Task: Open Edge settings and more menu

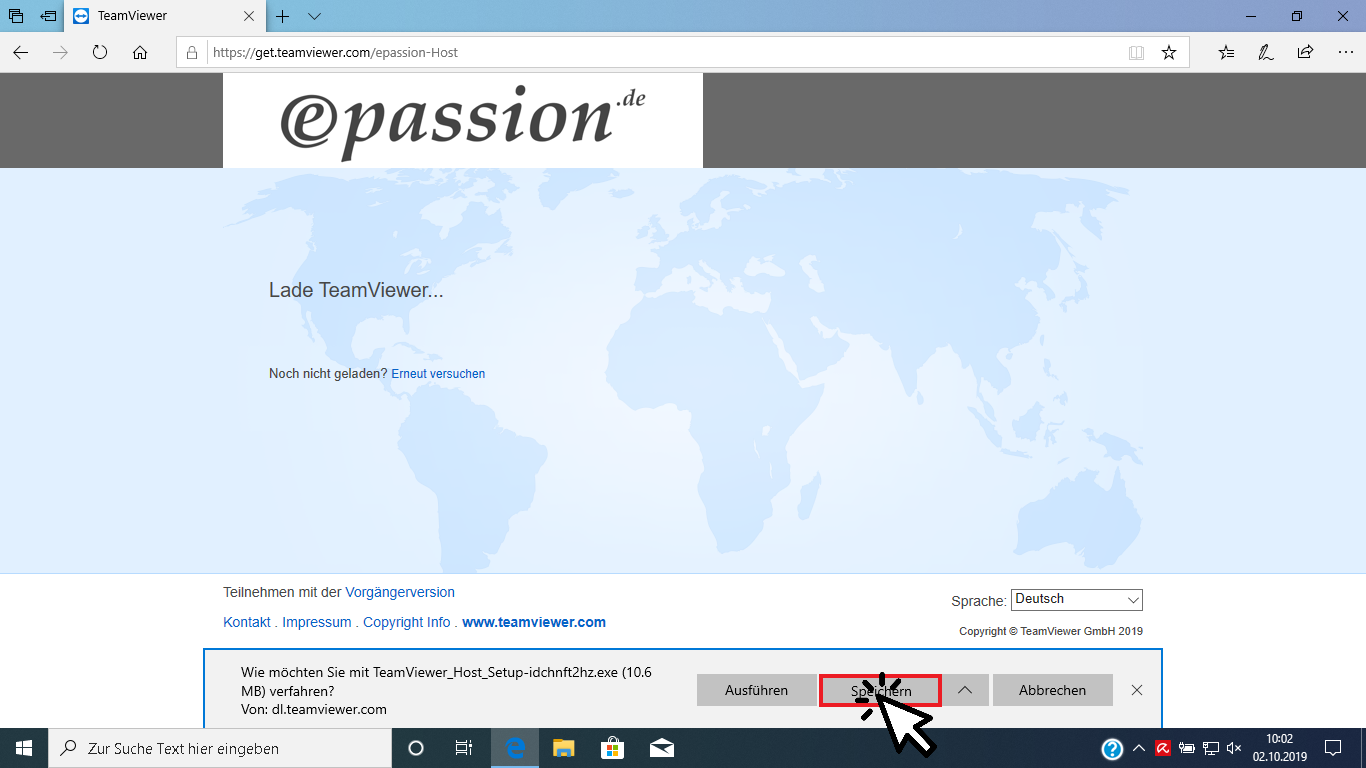Action: point(1344,52)
